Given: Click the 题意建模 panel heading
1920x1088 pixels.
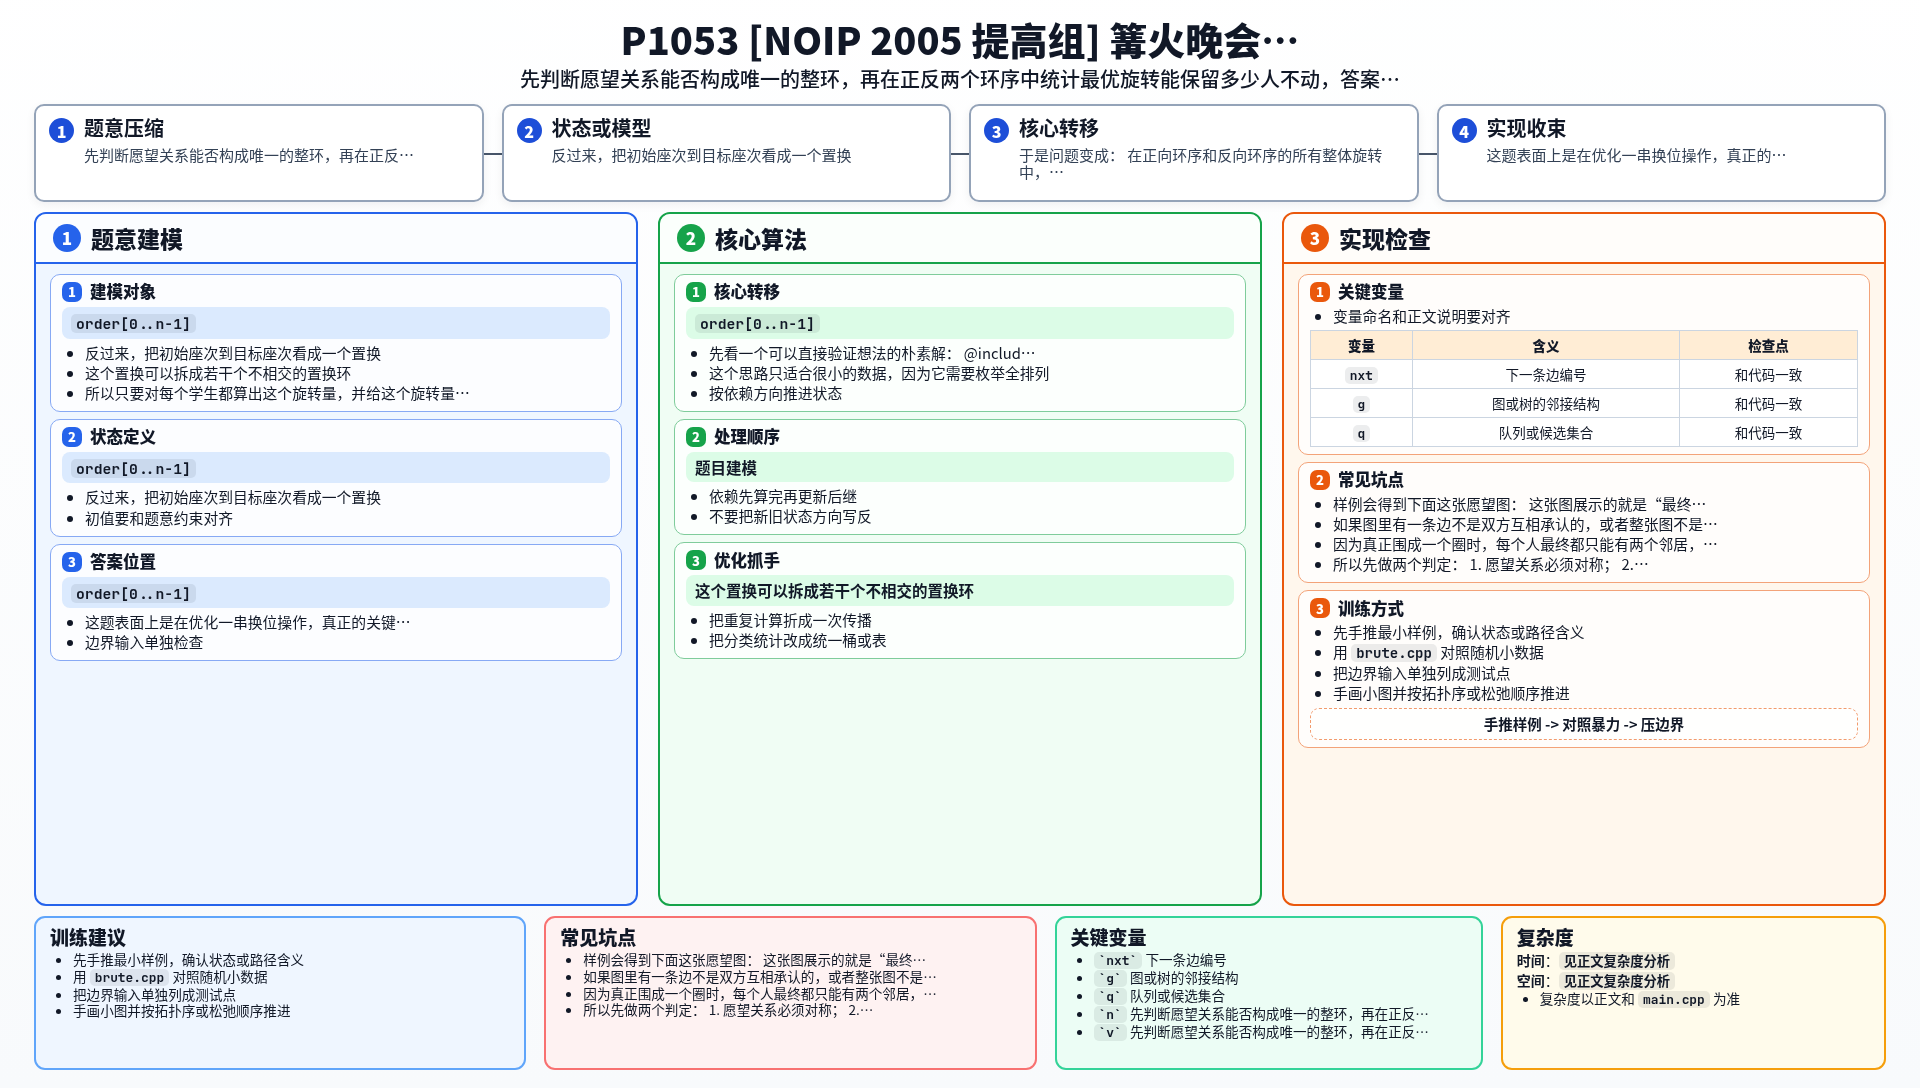Looking at the screenshot, I should [136, 240].
